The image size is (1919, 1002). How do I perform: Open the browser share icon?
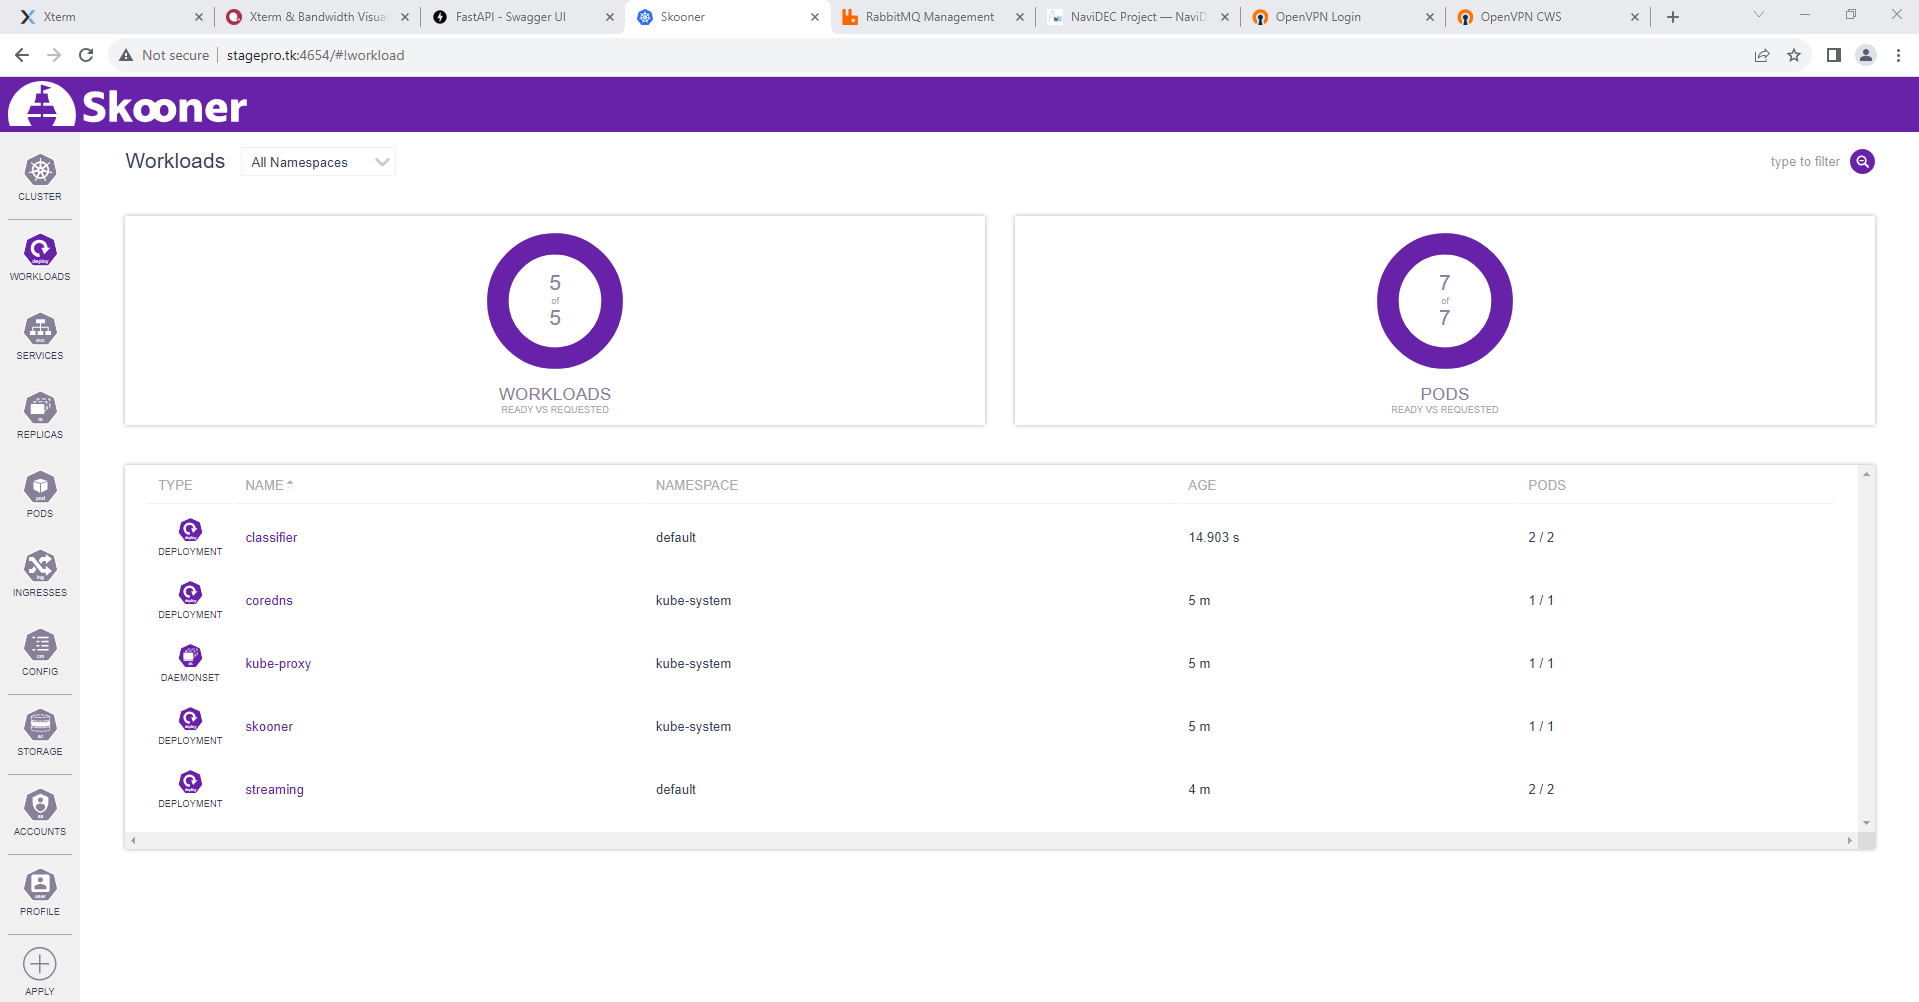coord(1762,55)
